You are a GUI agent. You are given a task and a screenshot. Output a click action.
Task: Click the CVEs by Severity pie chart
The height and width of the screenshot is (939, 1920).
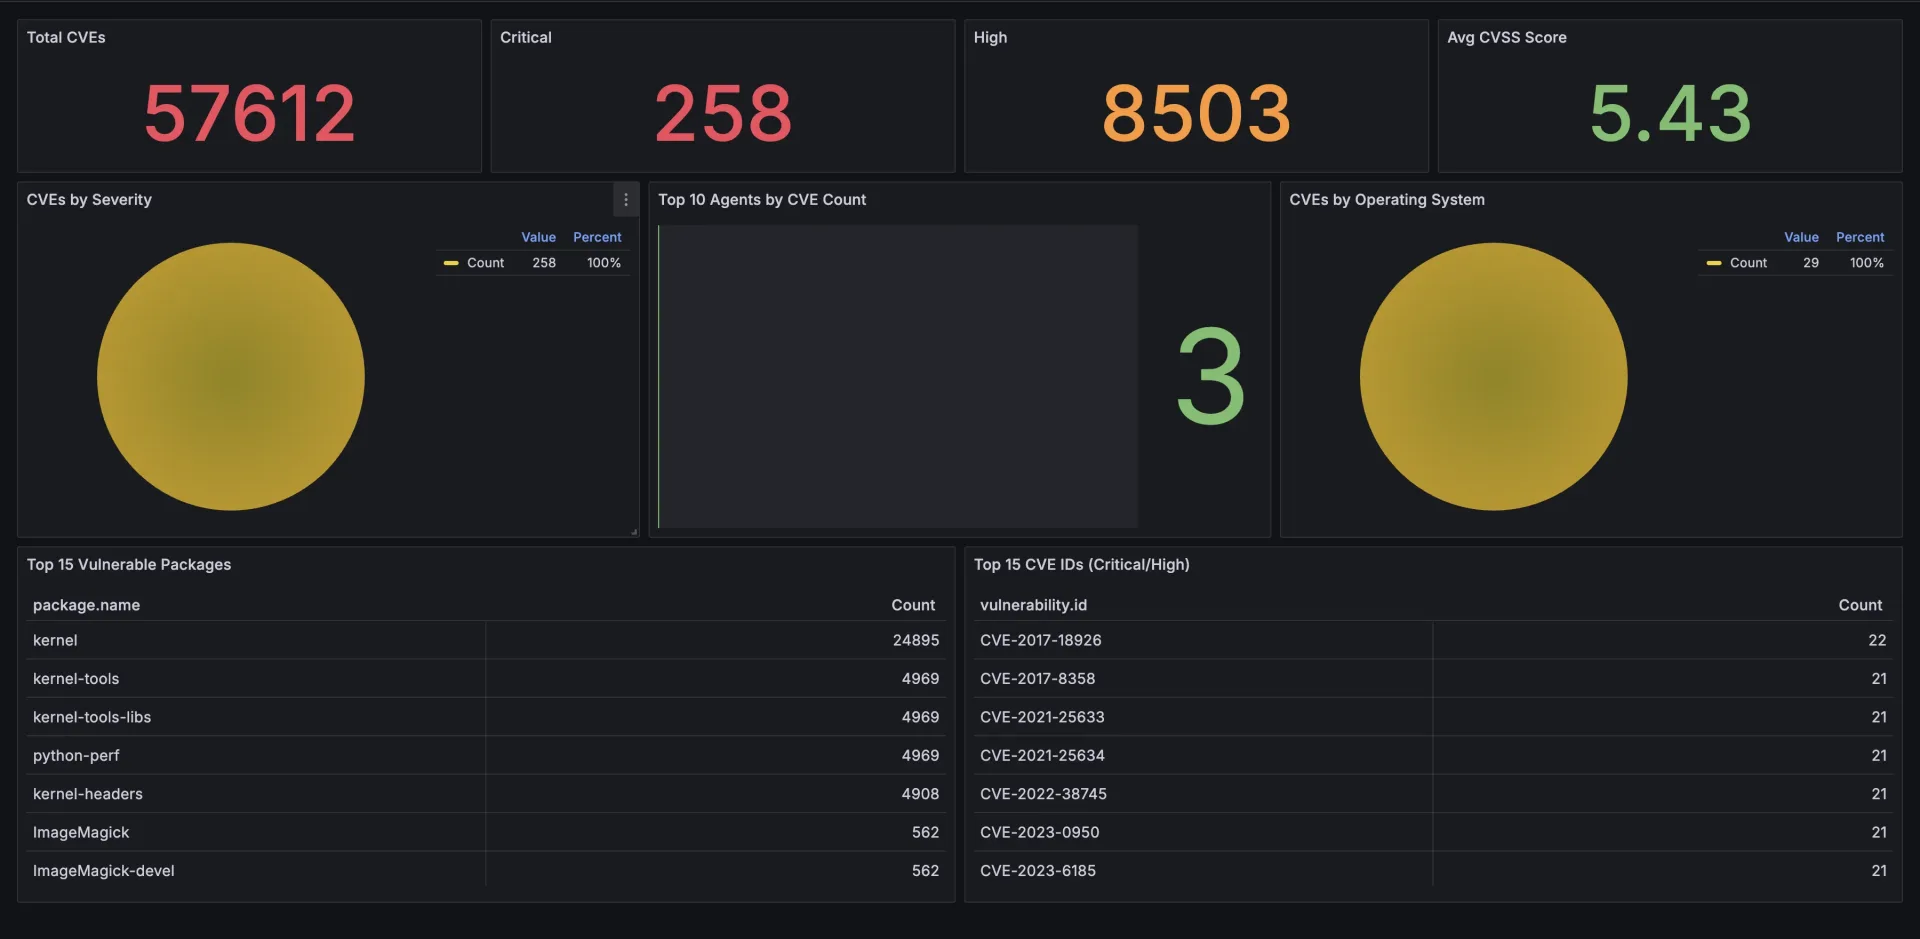pyautogui.click(x=231, y=377)
